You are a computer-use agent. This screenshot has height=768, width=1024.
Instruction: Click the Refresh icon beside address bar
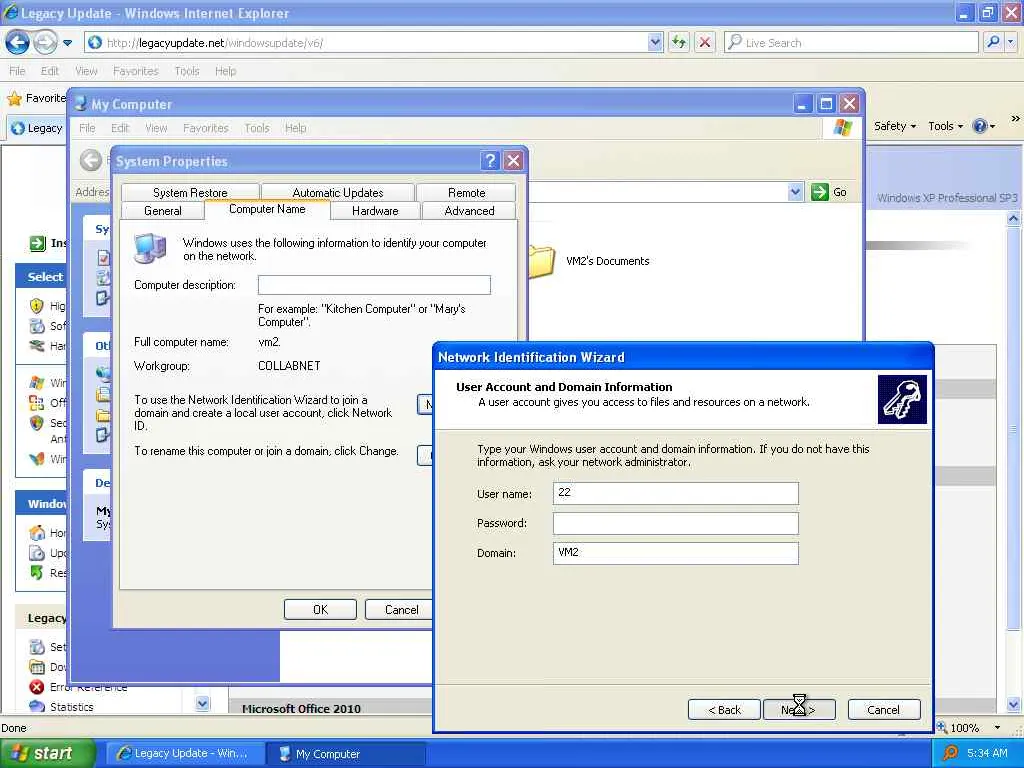pyautogui.click(x=679, y=42)
